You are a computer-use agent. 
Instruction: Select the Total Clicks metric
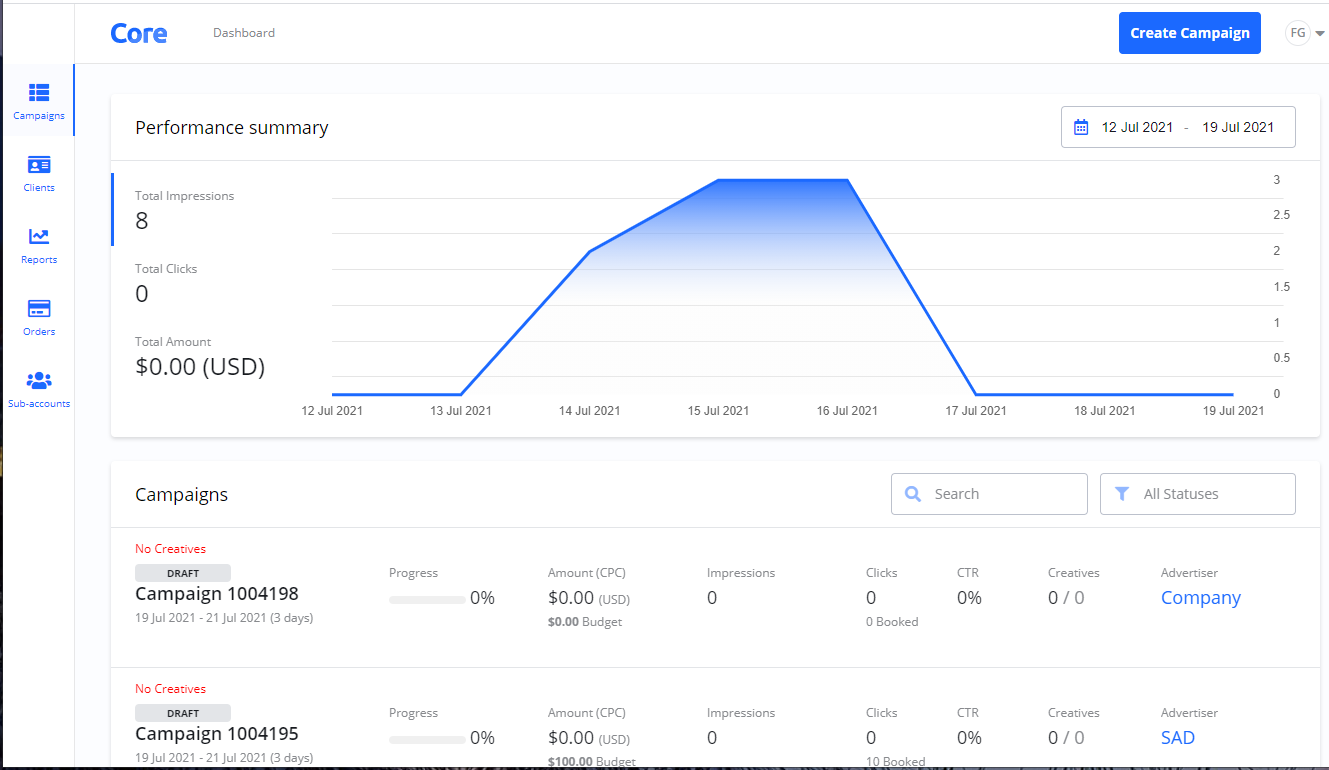tap(166, 283)
